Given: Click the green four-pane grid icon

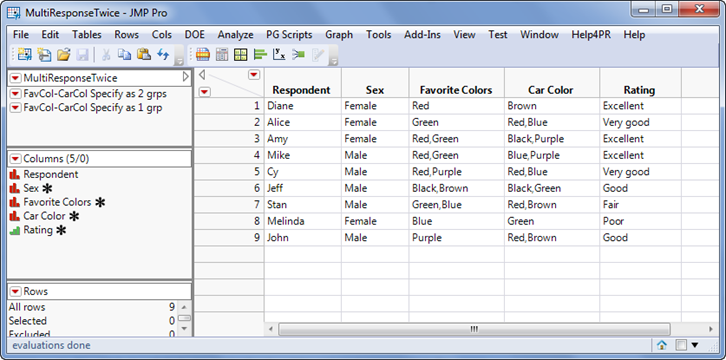Looking at the screenshot, I should [x=241, y=55].
